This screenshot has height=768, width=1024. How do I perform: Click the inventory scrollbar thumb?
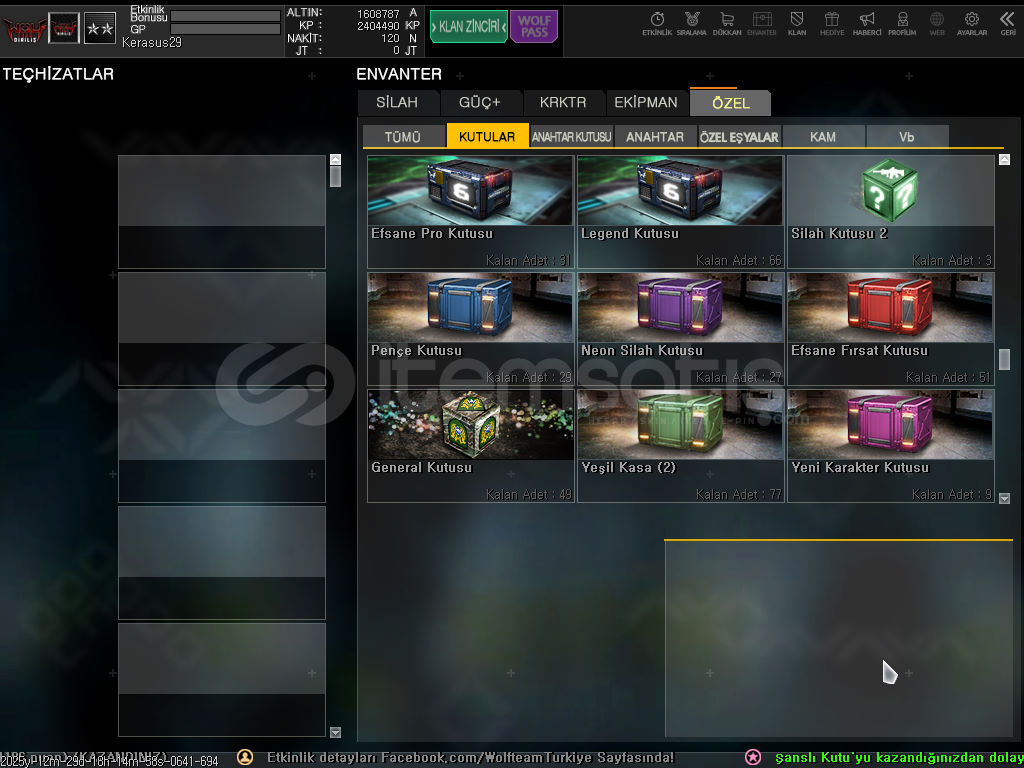(x=1004, y=359)
